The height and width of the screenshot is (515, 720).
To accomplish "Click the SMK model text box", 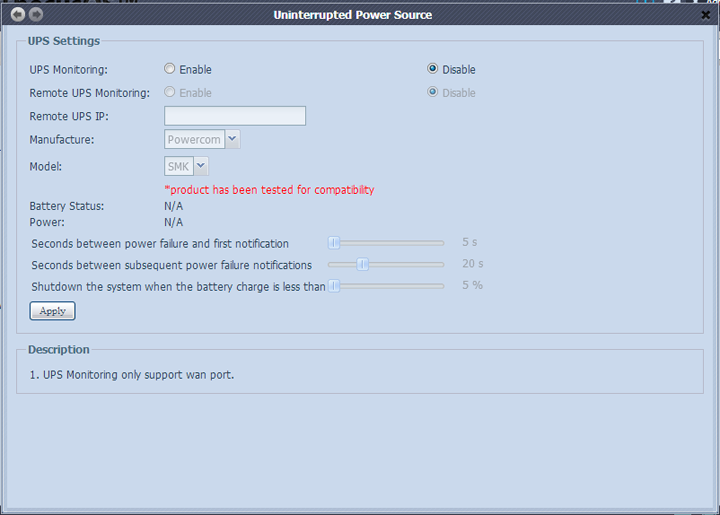I will point(178,166).
